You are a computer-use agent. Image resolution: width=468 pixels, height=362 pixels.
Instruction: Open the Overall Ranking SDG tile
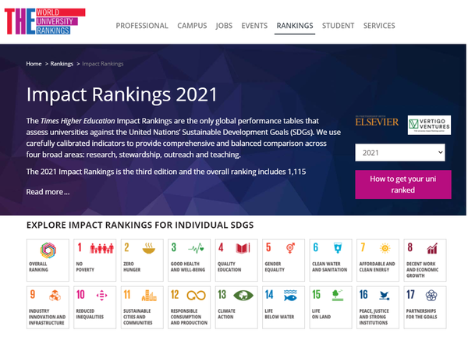pos(48,260)
